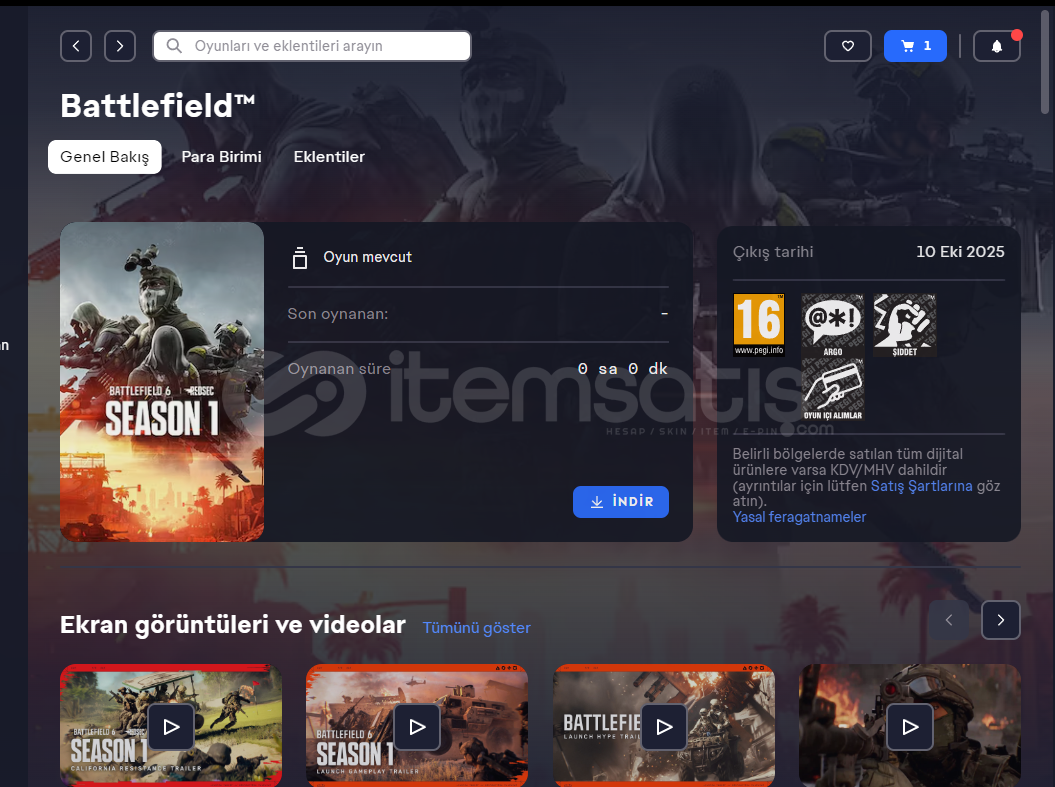Image resolution: width=1055 pixels, height=787 pixels.
Task: Play the Launch Hype Trailer video
Action: (664, 726)
